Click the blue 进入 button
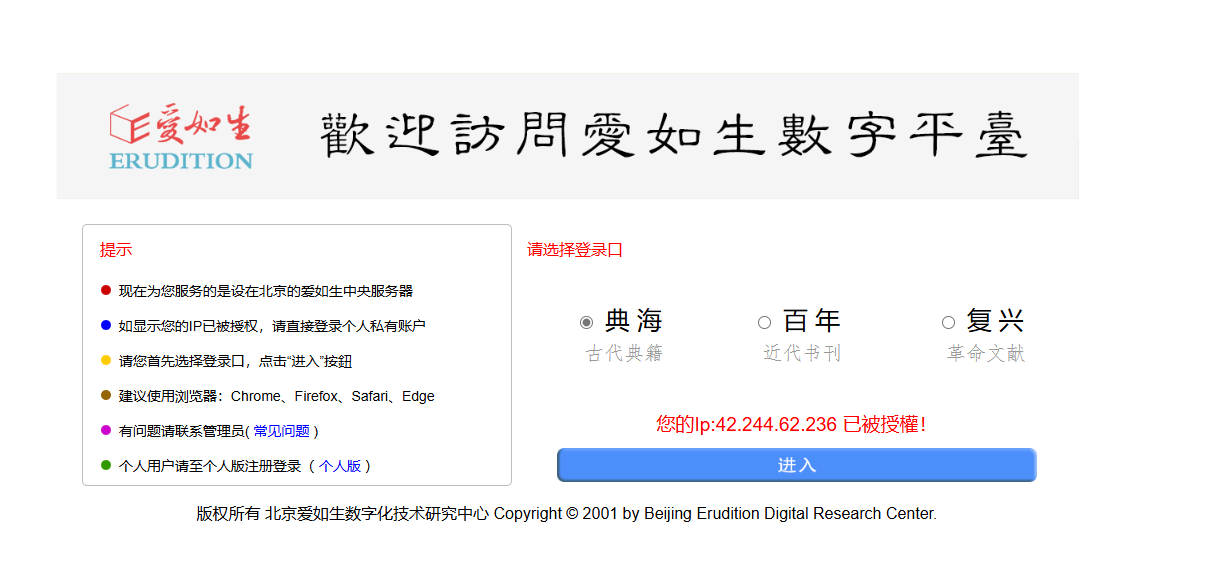The width and height of the screenshot is (1211, 583). pyautogui.click(x=797, y=465)
